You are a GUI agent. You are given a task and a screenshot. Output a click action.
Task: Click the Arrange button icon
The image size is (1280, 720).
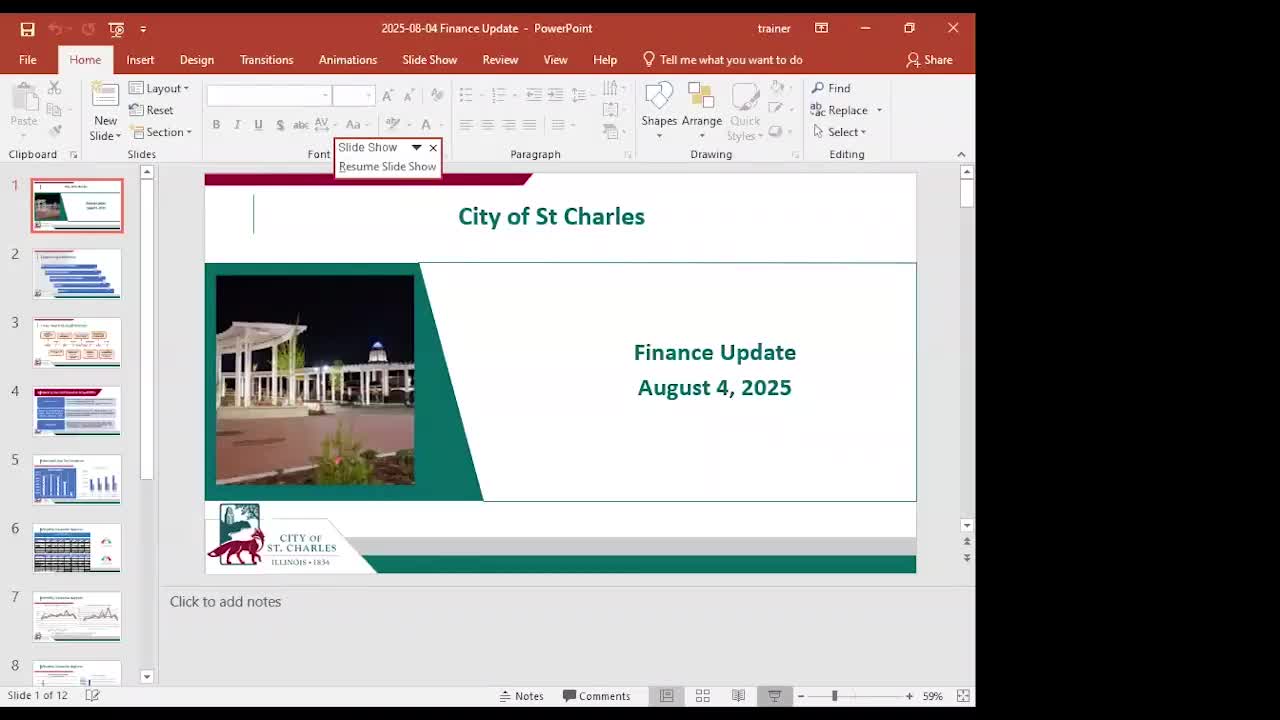(701, 98)
